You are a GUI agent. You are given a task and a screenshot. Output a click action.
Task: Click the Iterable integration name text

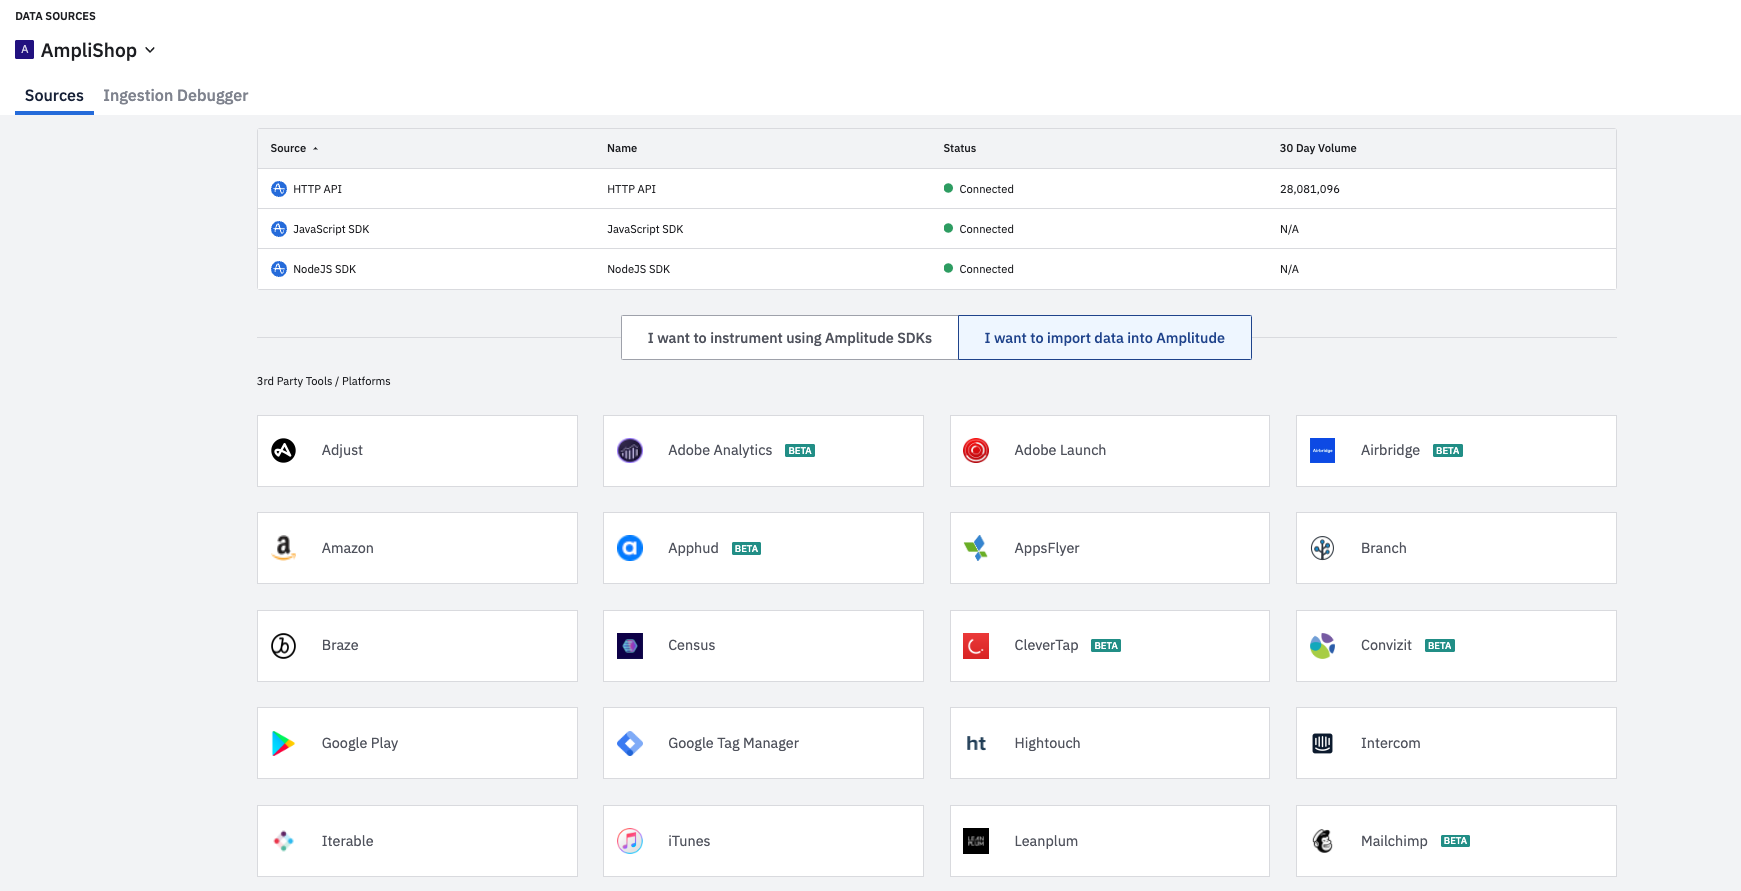click(348, 841)
